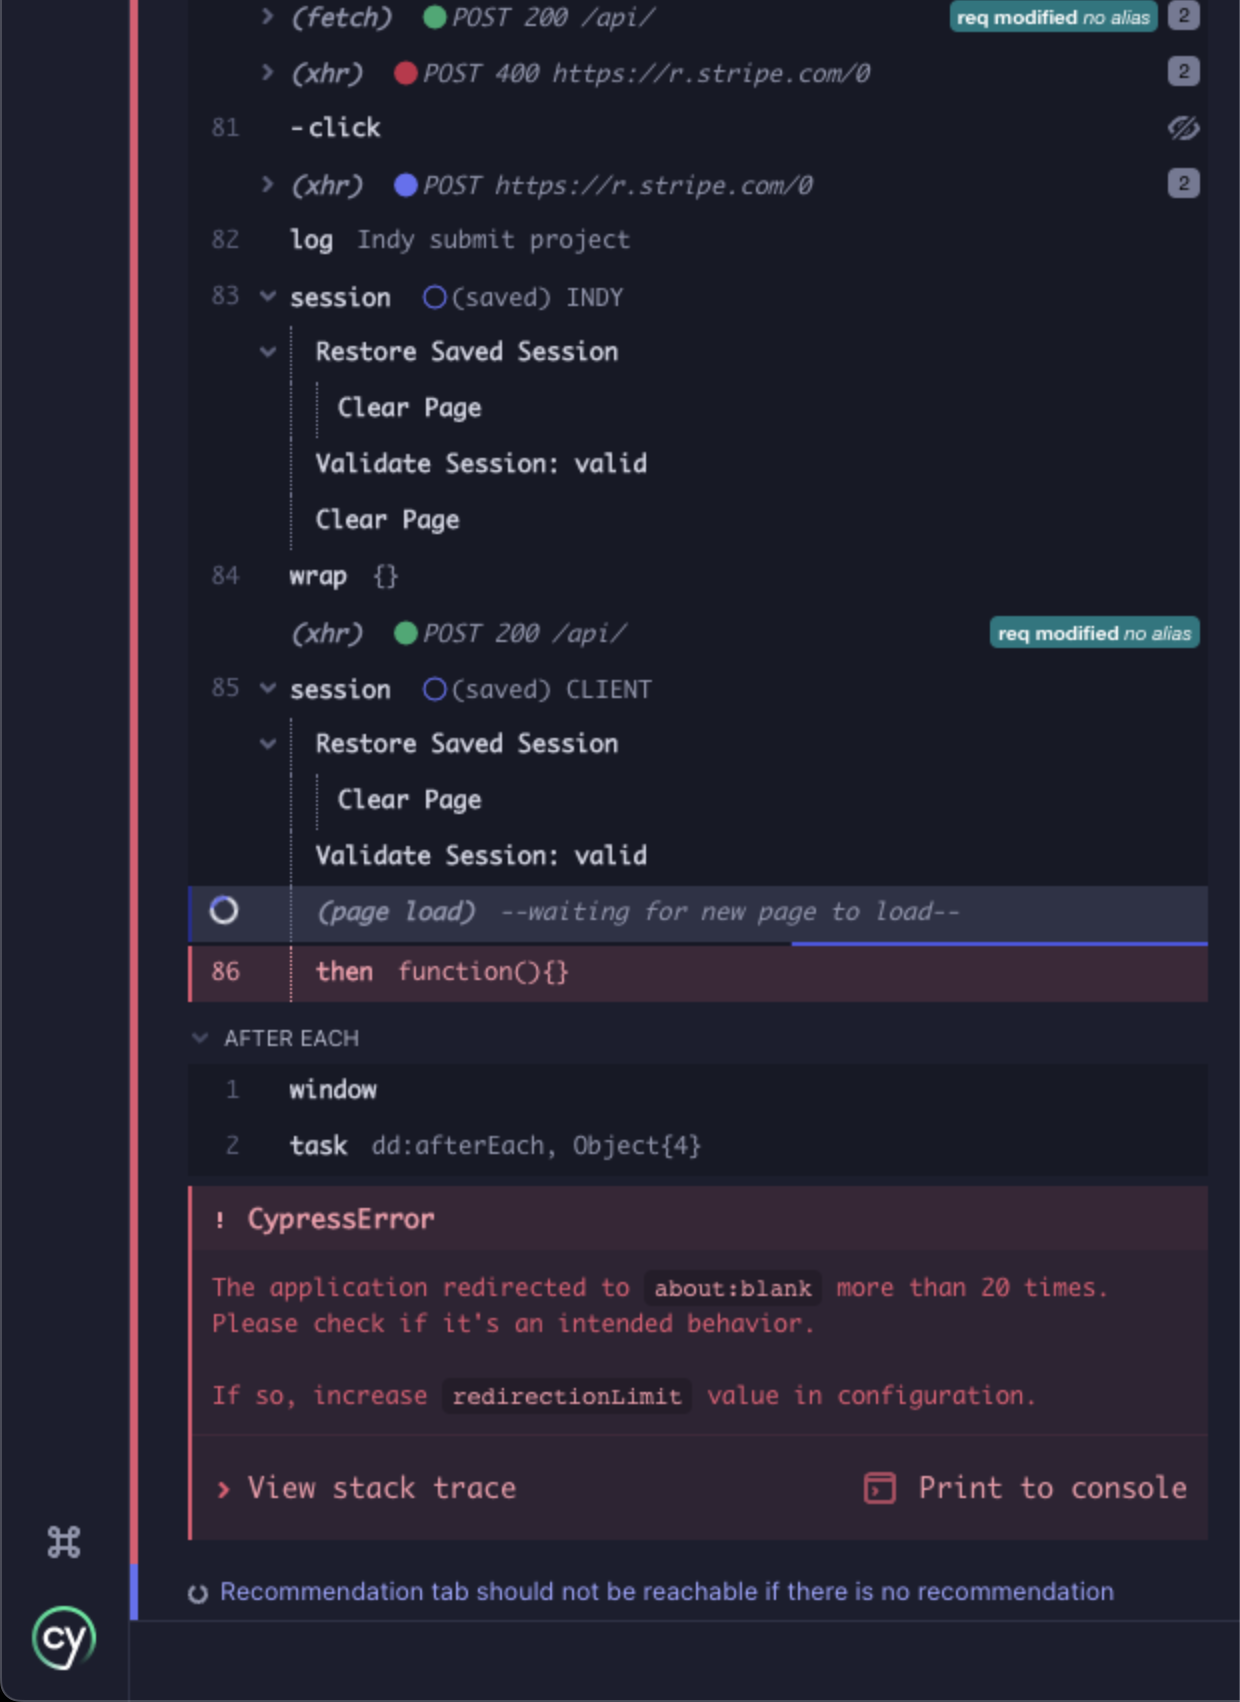Open the keyboard shortcuts command icon

point(64,1543)
